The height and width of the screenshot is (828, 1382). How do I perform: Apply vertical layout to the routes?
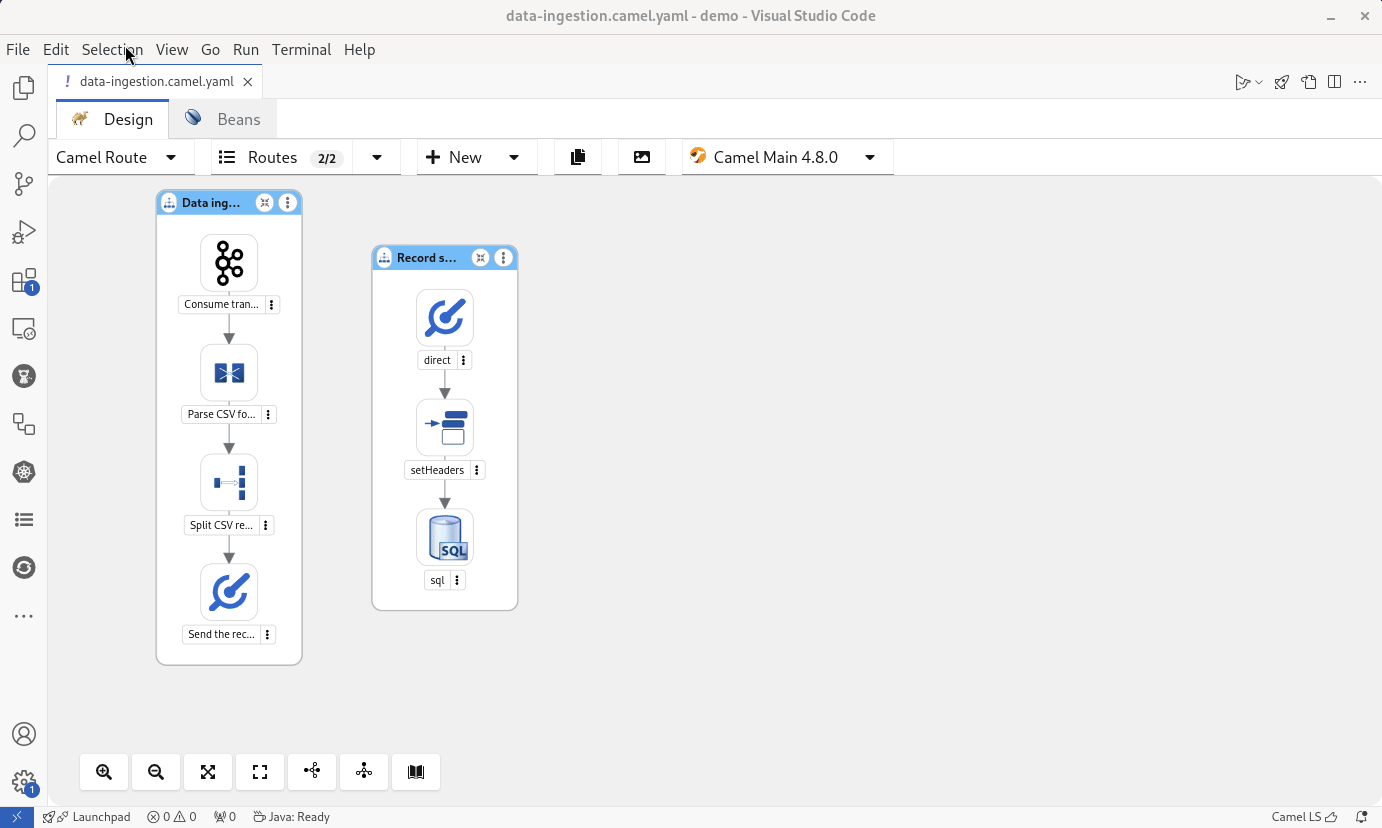click(364, 771)
